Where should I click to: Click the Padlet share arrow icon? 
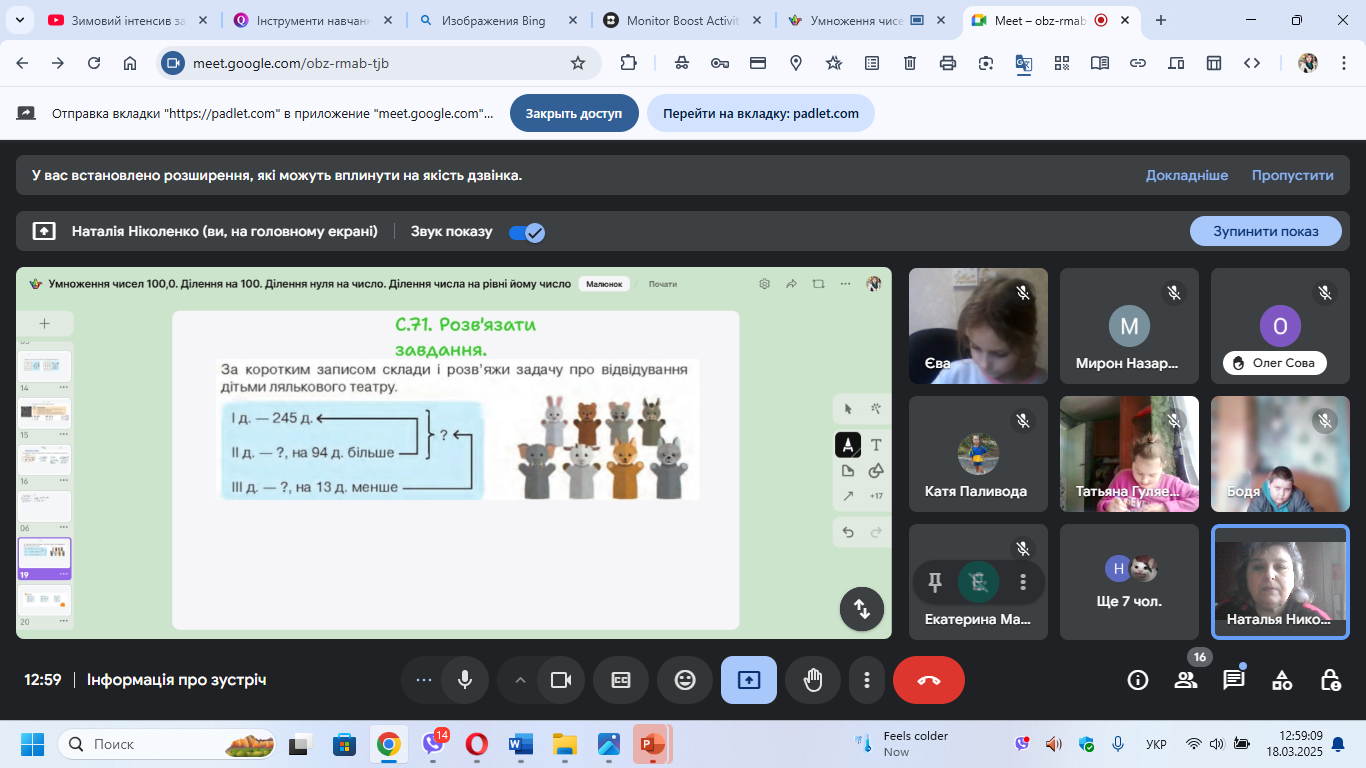pos(791,284)
